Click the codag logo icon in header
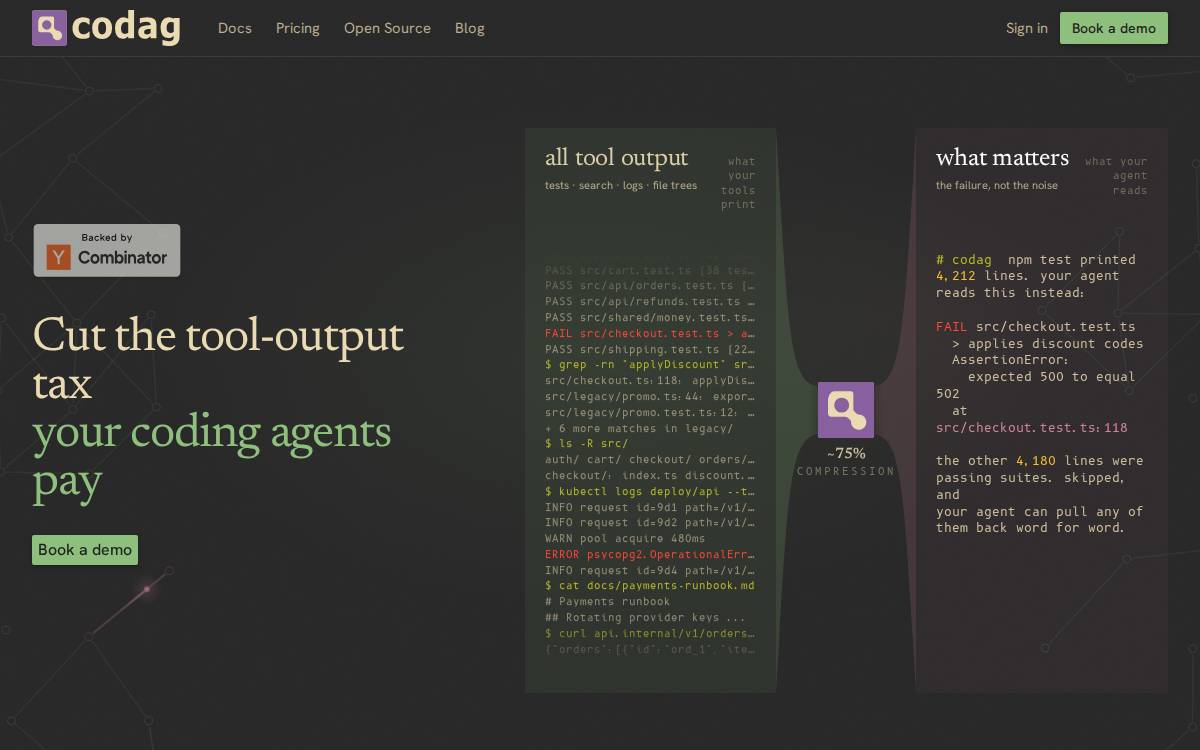Viewport: 1200px width, 750px height. [x=49, y=28]
